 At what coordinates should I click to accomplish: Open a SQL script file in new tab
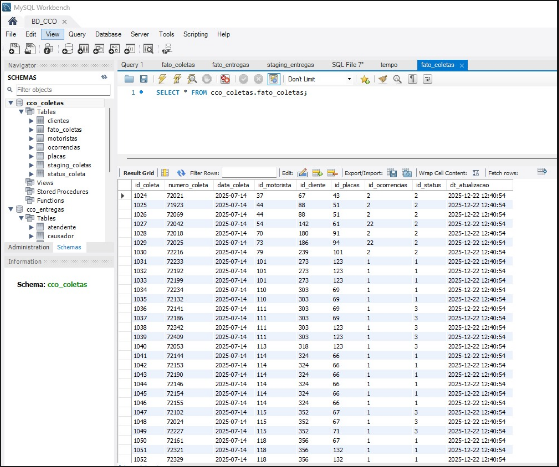click(x=30, y=48)
